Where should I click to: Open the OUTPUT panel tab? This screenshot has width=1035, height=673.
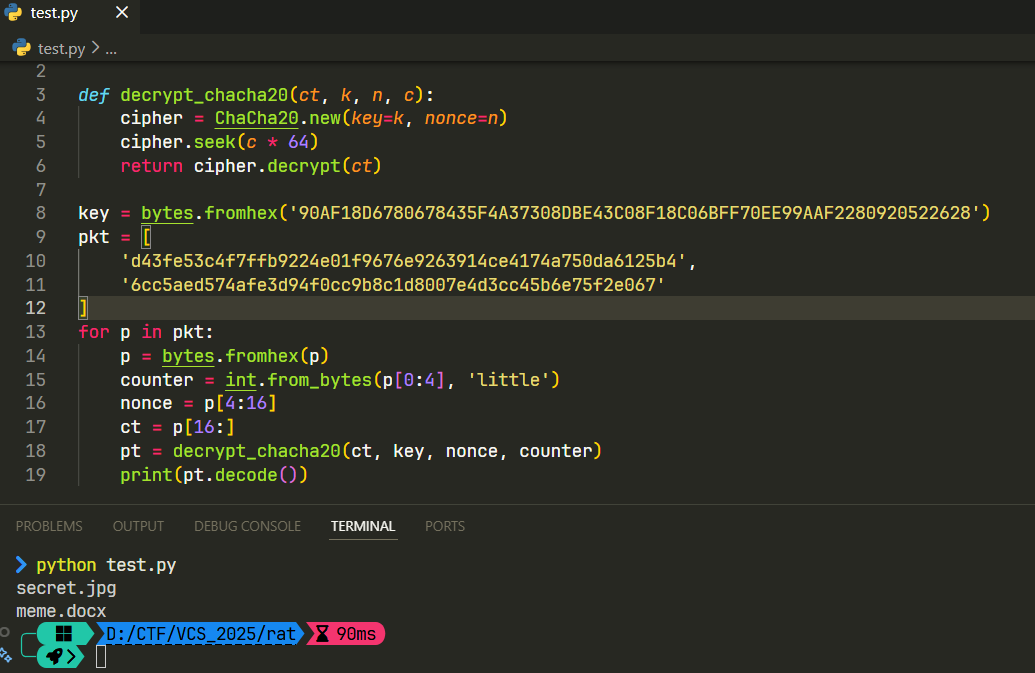[x=138, y=526]
